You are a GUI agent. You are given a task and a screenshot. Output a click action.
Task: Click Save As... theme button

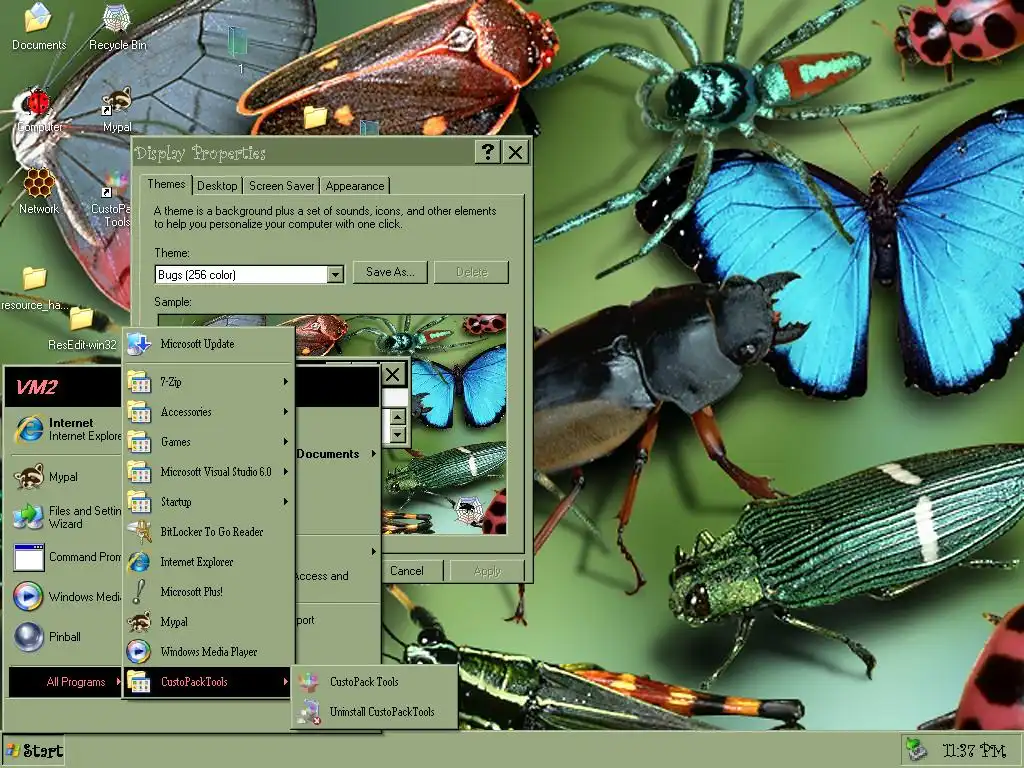390,272
